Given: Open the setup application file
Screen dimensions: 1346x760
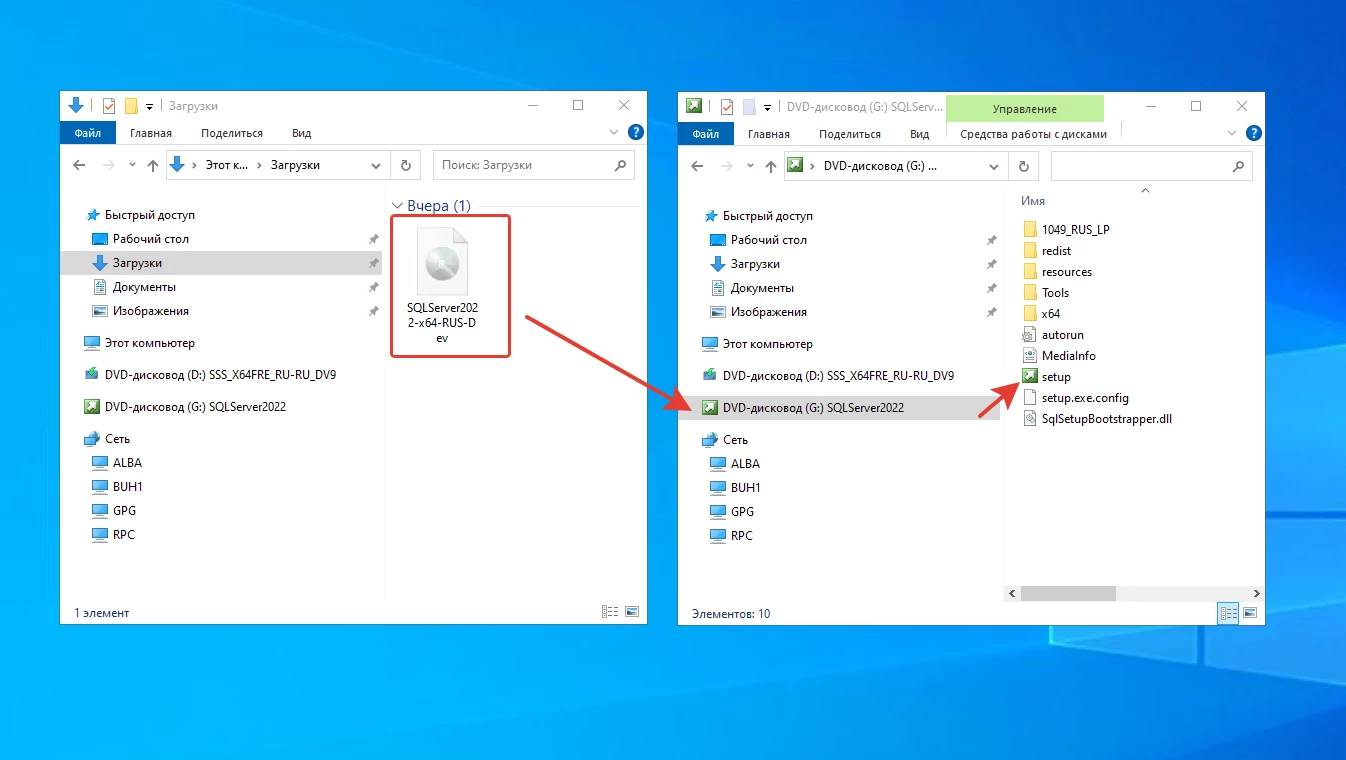Looking at the screenshot, I should tap(1055, 377).
